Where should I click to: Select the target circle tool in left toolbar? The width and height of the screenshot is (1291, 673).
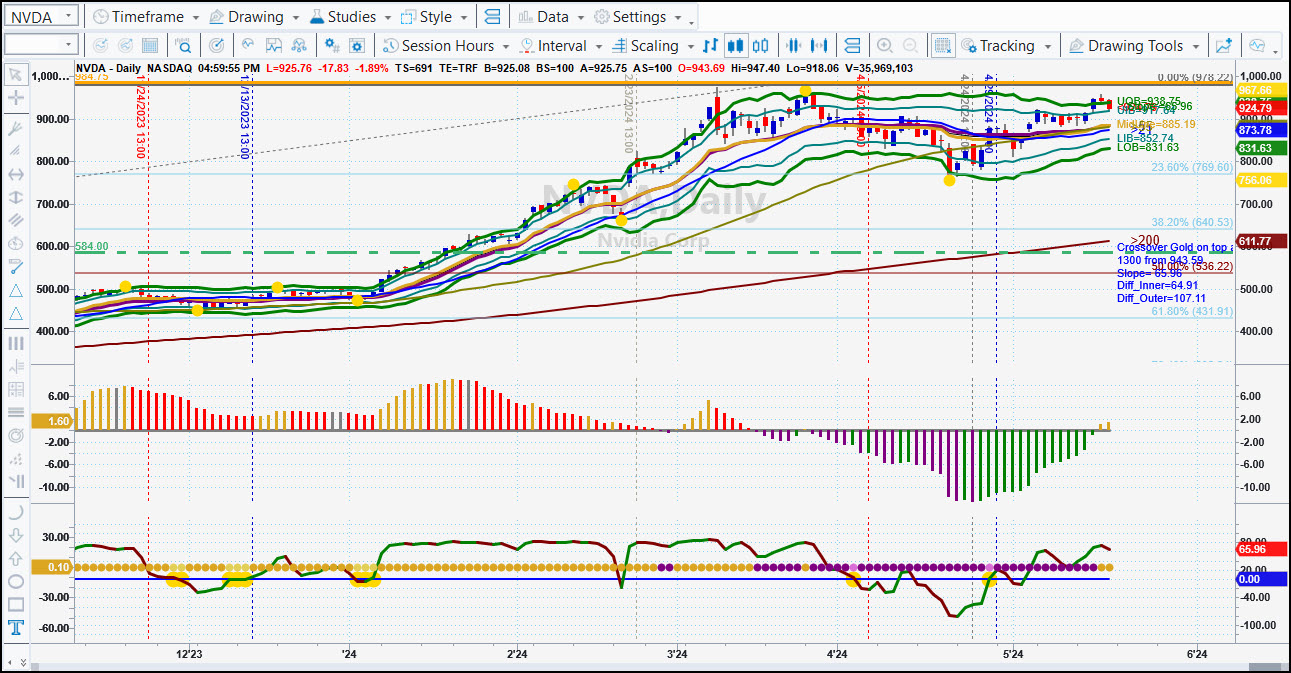(15, 436)
